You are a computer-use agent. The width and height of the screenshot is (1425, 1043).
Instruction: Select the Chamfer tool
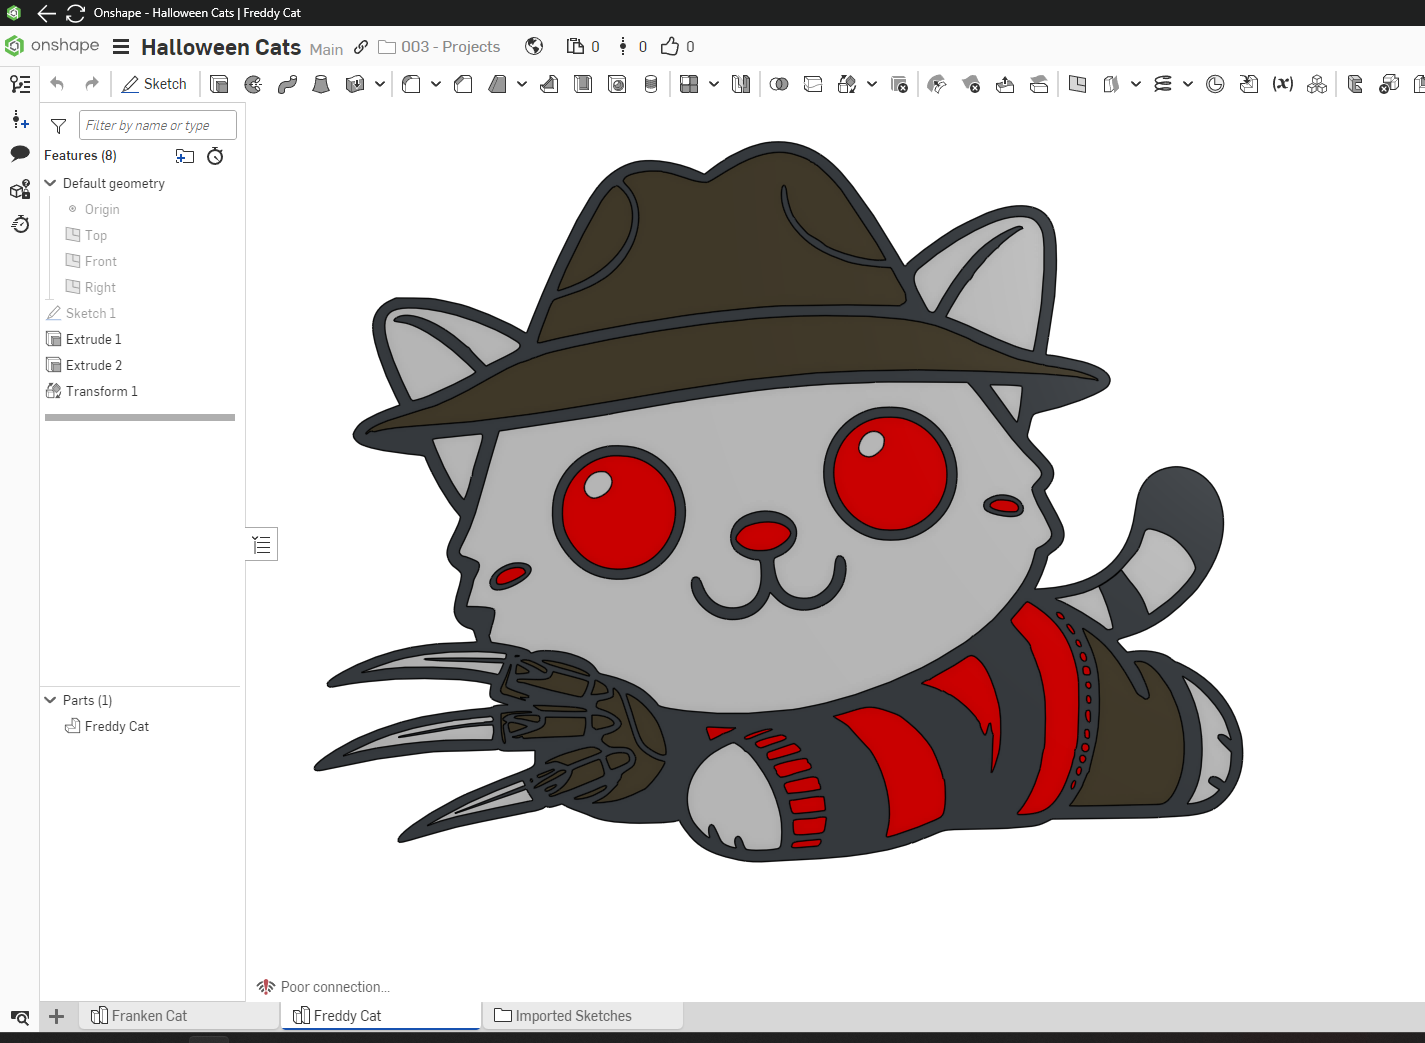[x=463, y=84]
